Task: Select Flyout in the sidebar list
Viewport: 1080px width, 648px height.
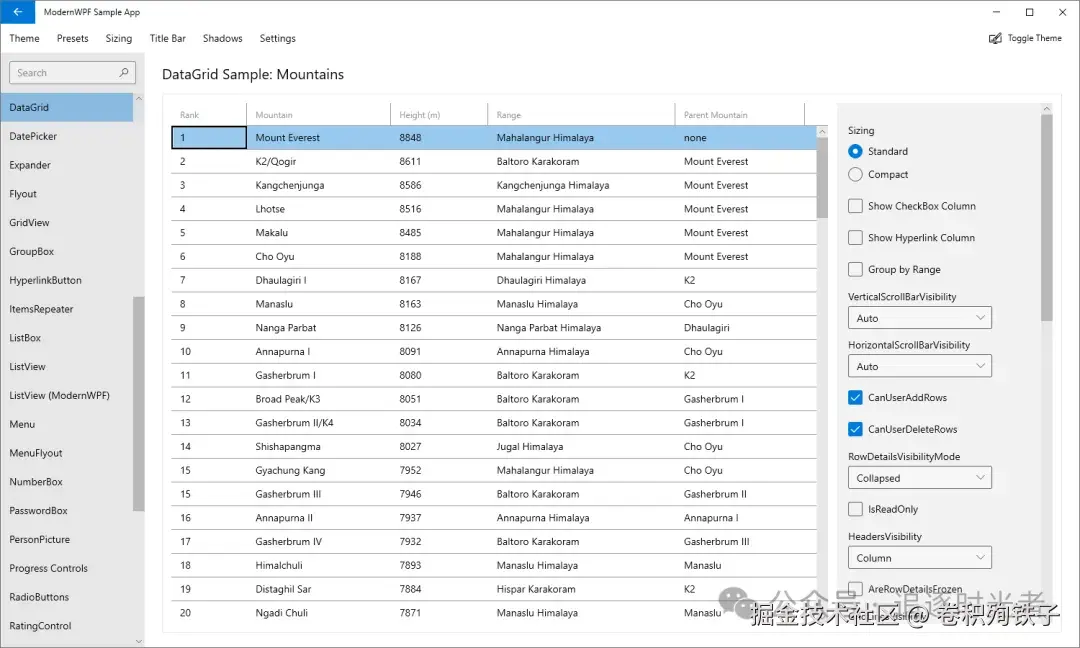Action: (67, 194)
